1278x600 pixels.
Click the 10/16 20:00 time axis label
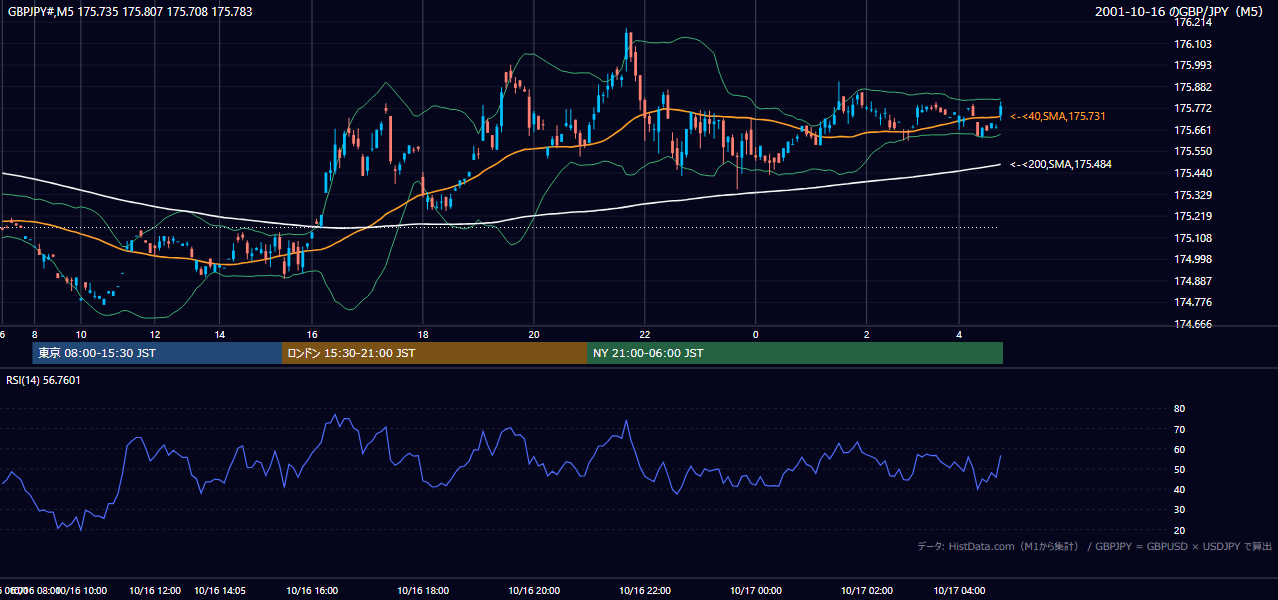click(x=534, y=591)
